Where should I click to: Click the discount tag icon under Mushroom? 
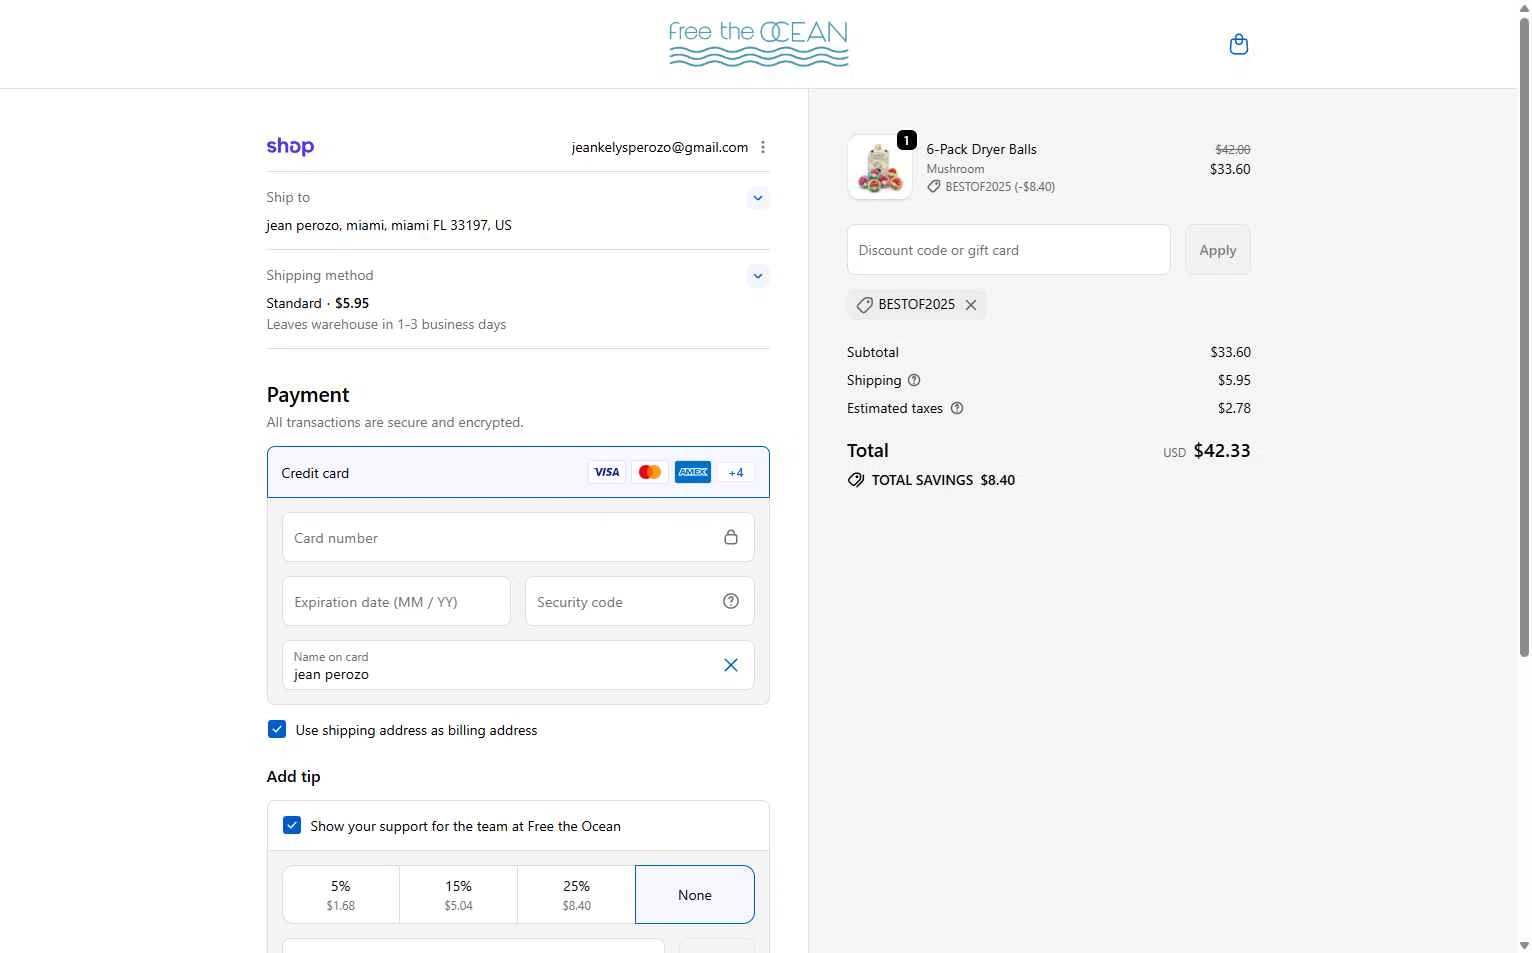(933, 187)
